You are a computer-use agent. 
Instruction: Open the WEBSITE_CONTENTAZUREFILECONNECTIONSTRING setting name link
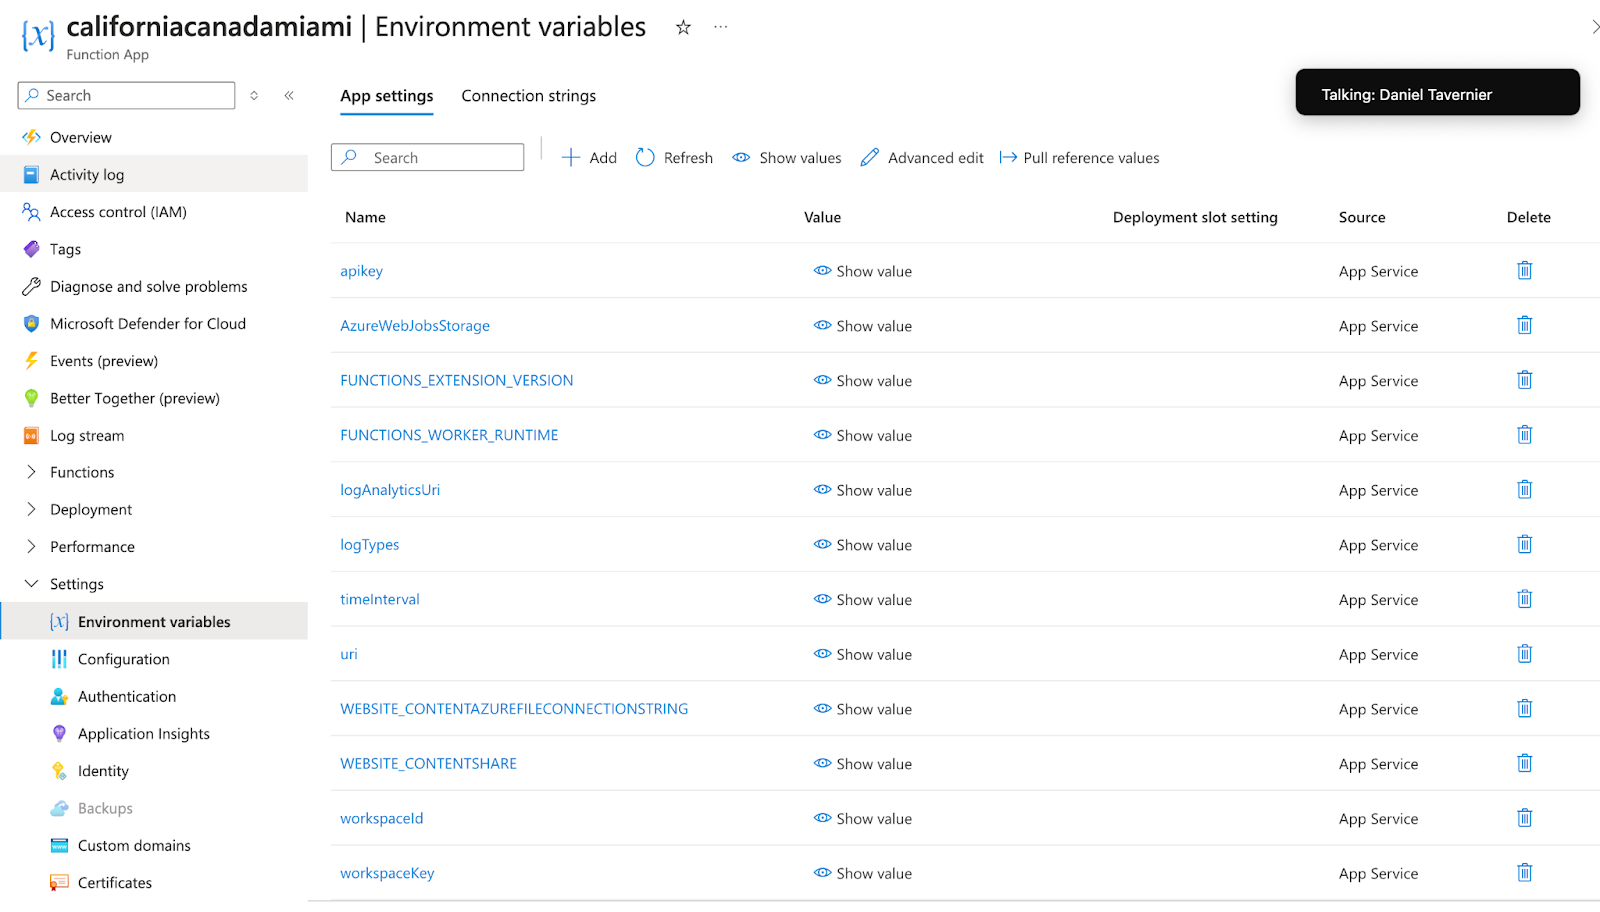514,709
